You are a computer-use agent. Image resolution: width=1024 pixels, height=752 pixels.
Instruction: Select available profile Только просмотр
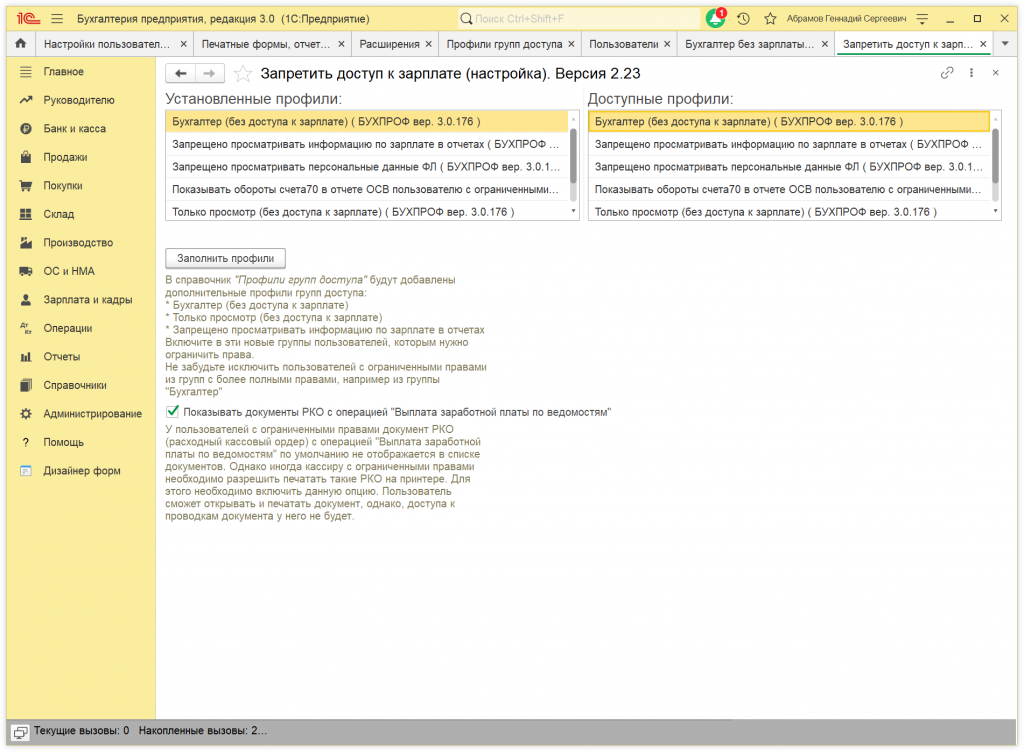tap(790, 212)
